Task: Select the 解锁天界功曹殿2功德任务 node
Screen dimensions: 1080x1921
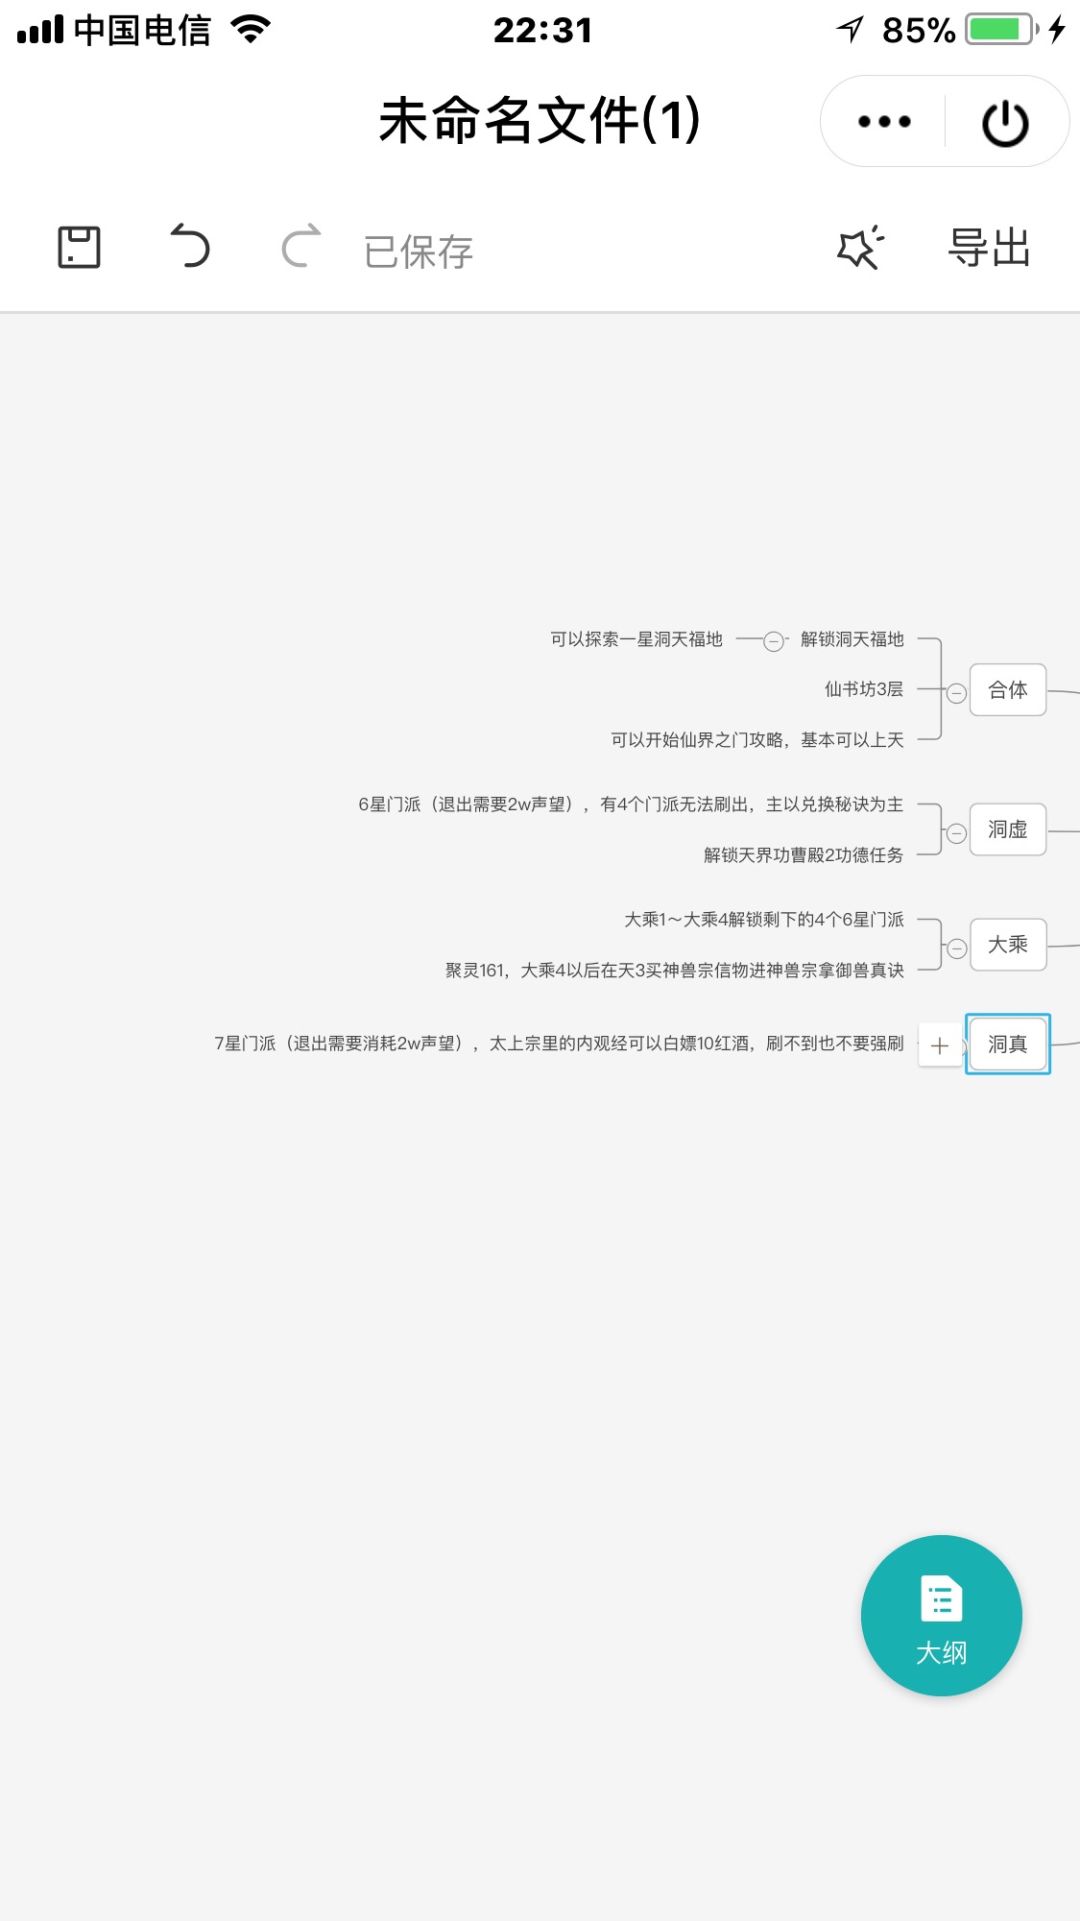Action: point(803,855)
